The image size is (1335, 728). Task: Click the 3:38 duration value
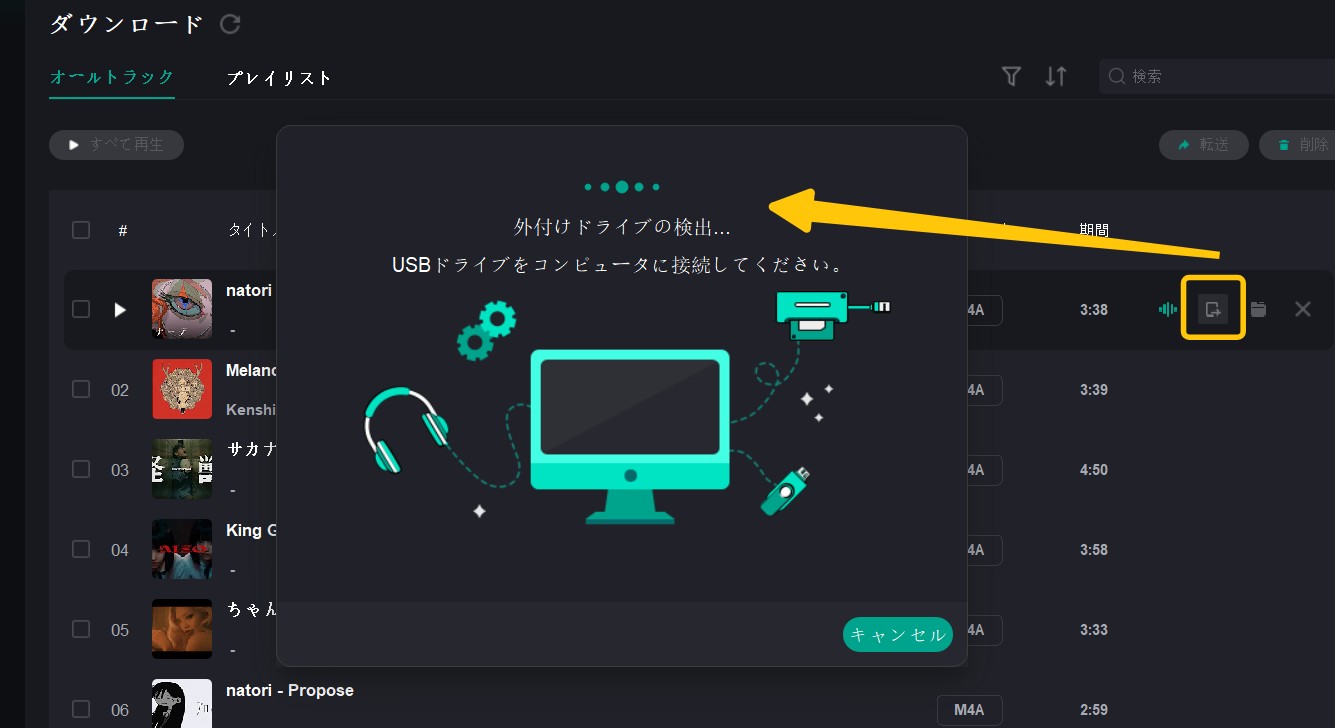coord(1094,310)
